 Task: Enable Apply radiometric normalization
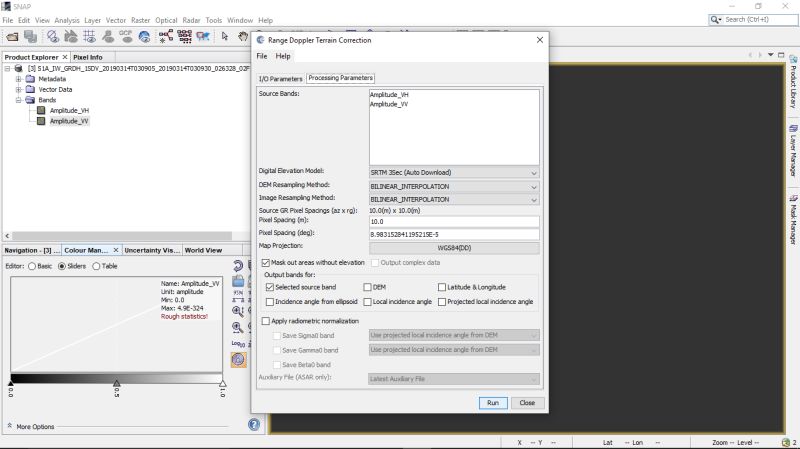(266, 321)
